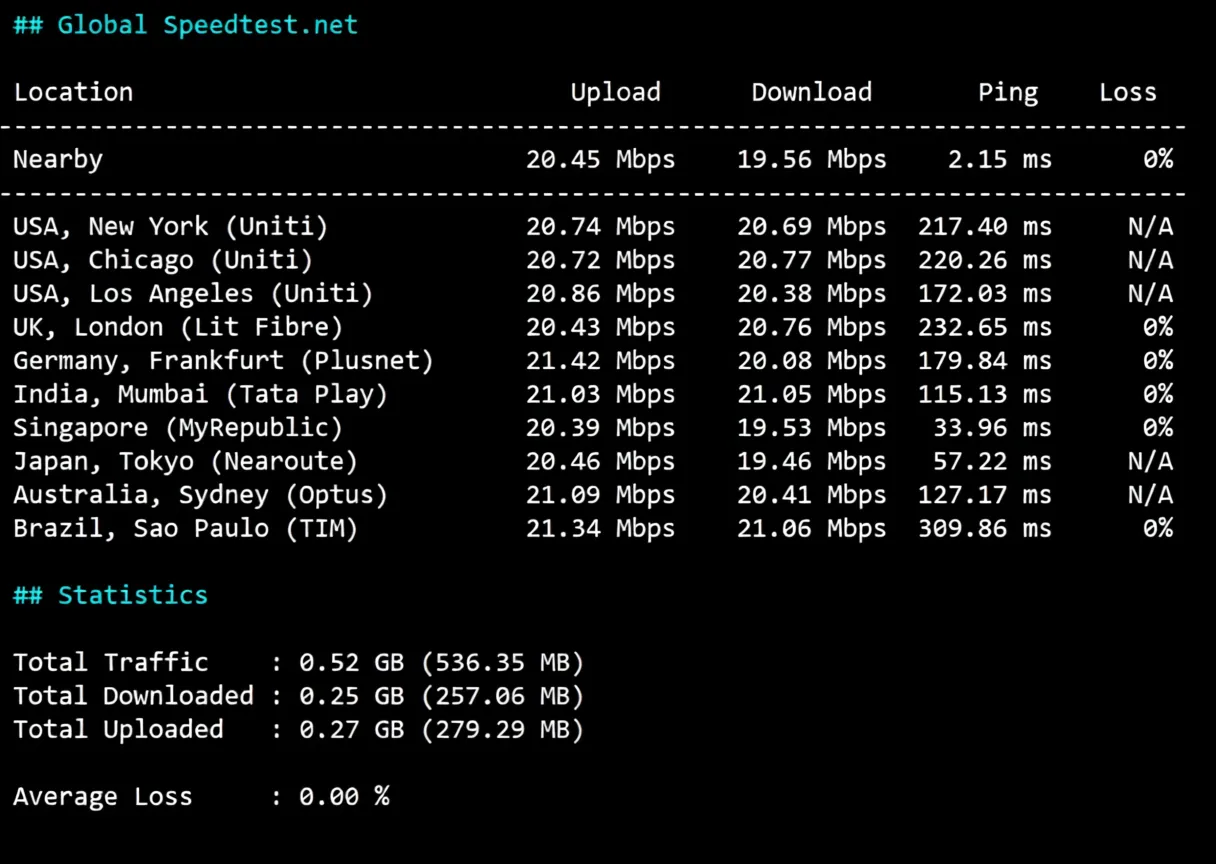The image size is (1216, 864).
Task: Select the Ping column header
Action: [1007, 92]
